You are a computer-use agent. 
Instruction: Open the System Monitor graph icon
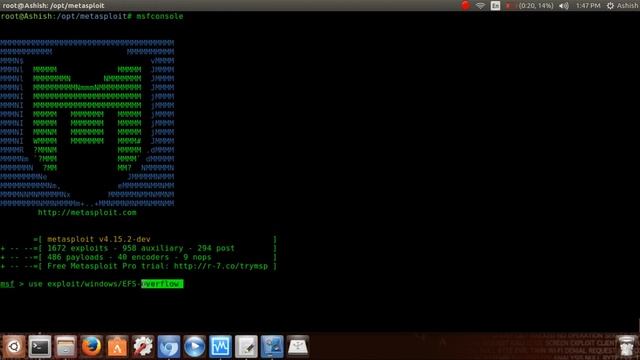click(220, 347)
